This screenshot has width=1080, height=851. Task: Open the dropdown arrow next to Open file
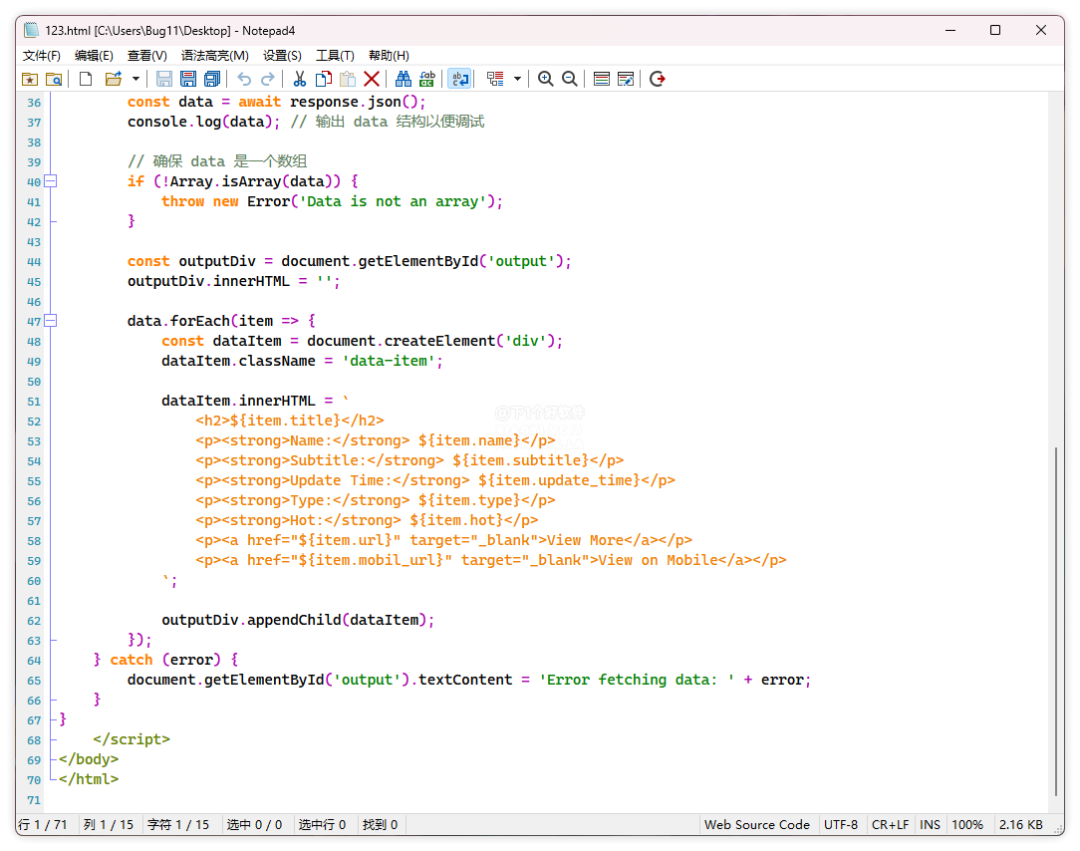pyautogui.click(x=135, y=79)
